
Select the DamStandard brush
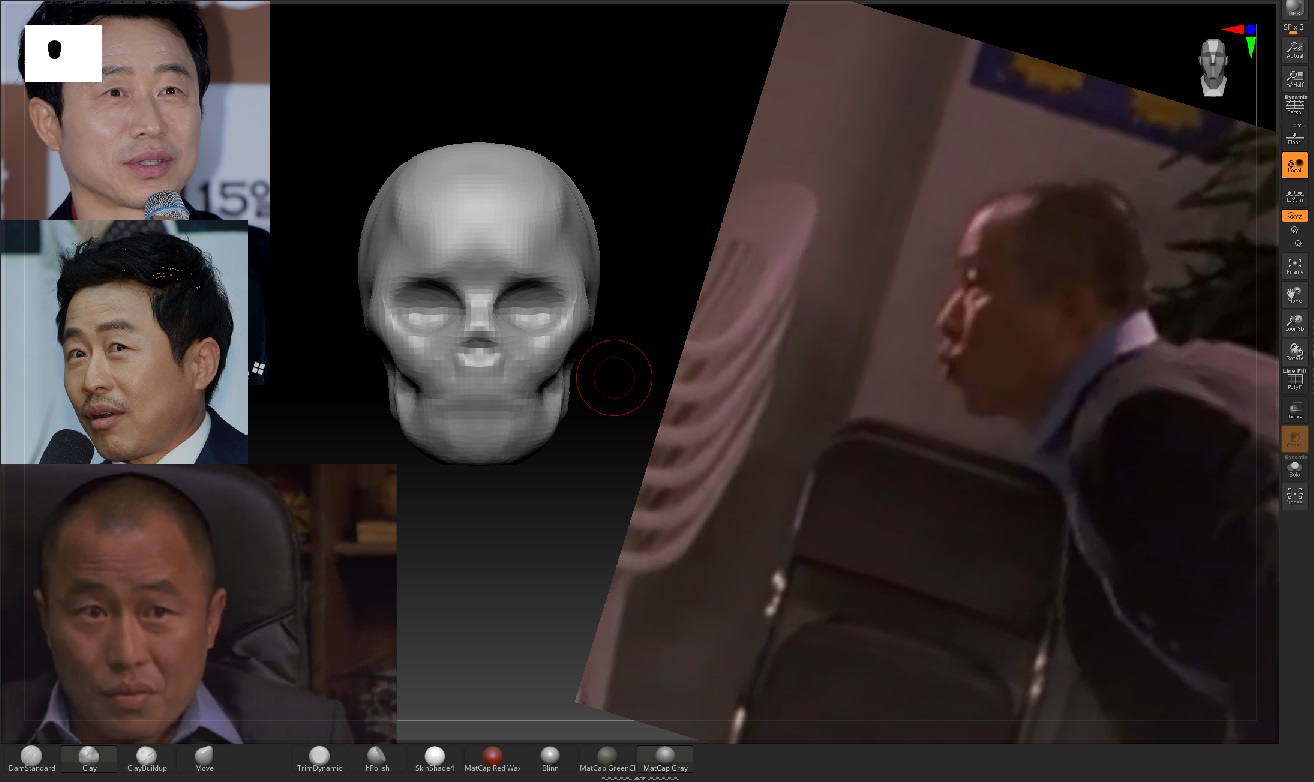coord(31,759)
